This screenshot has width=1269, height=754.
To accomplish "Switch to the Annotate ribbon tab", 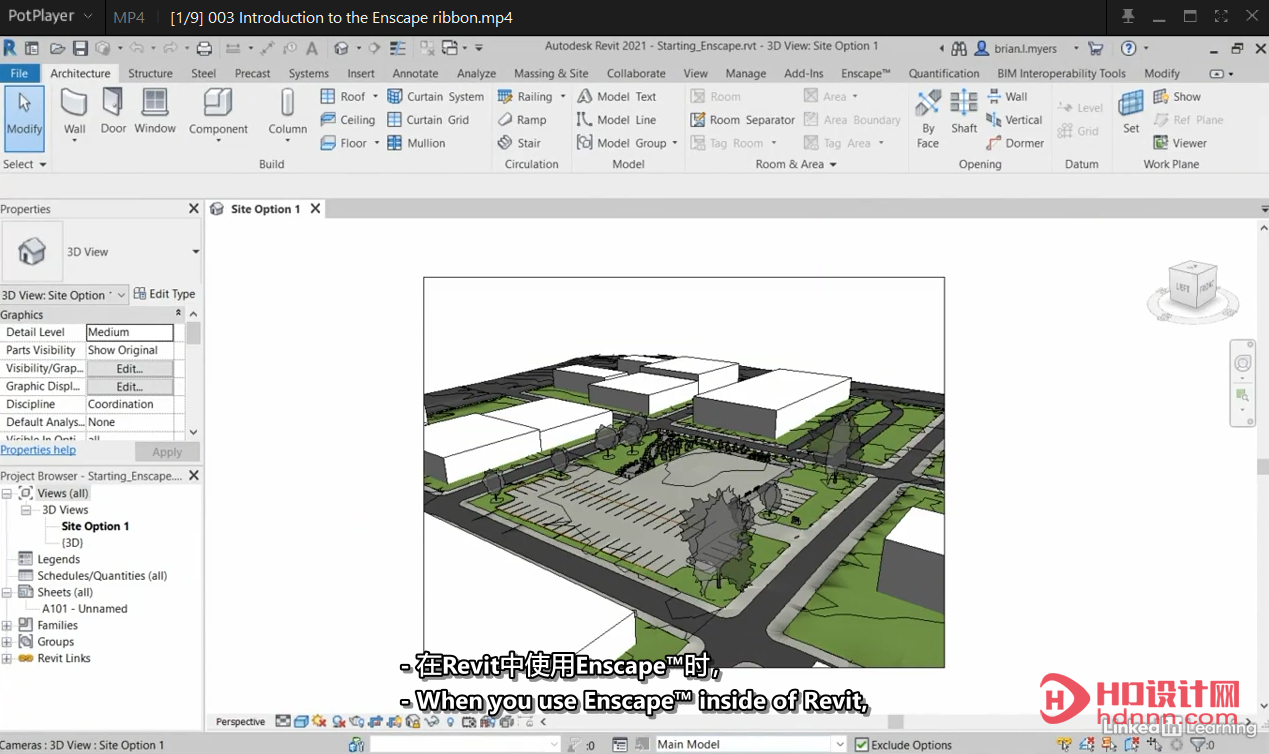I will coord(415,73).
